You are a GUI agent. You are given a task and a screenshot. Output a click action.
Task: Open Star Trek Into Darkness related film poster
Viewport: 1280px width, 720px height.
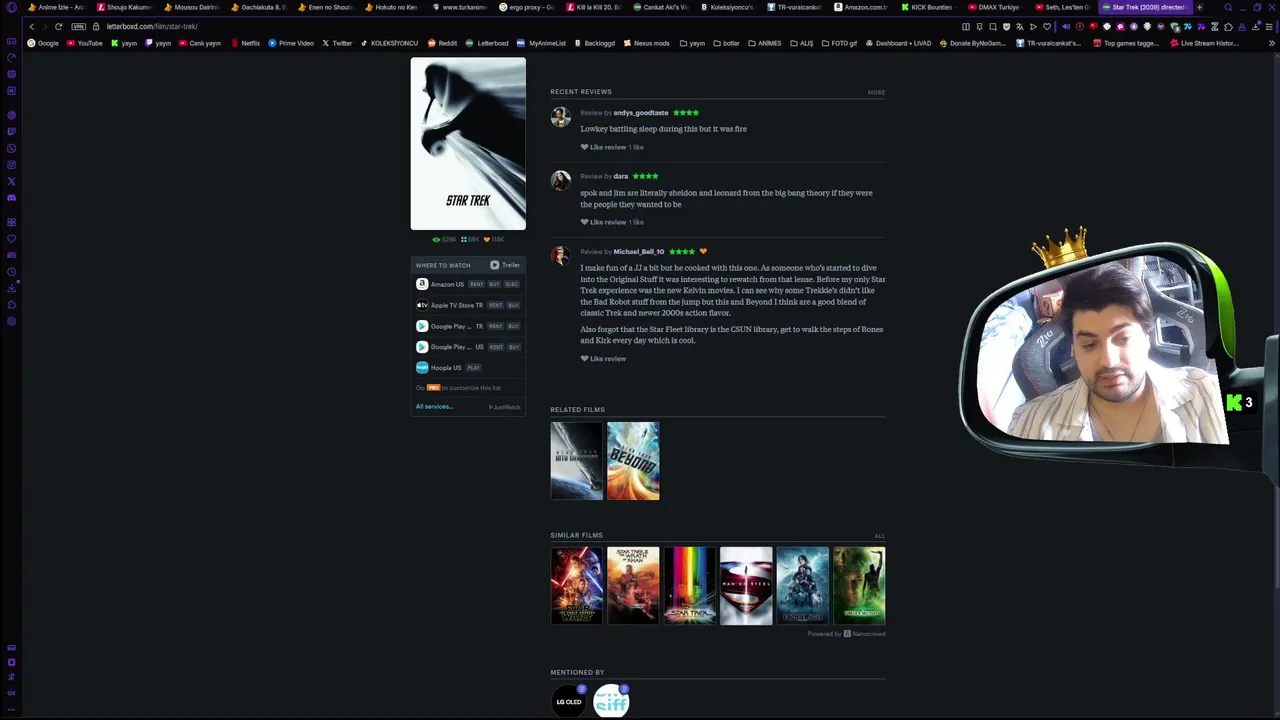point(577,461)
